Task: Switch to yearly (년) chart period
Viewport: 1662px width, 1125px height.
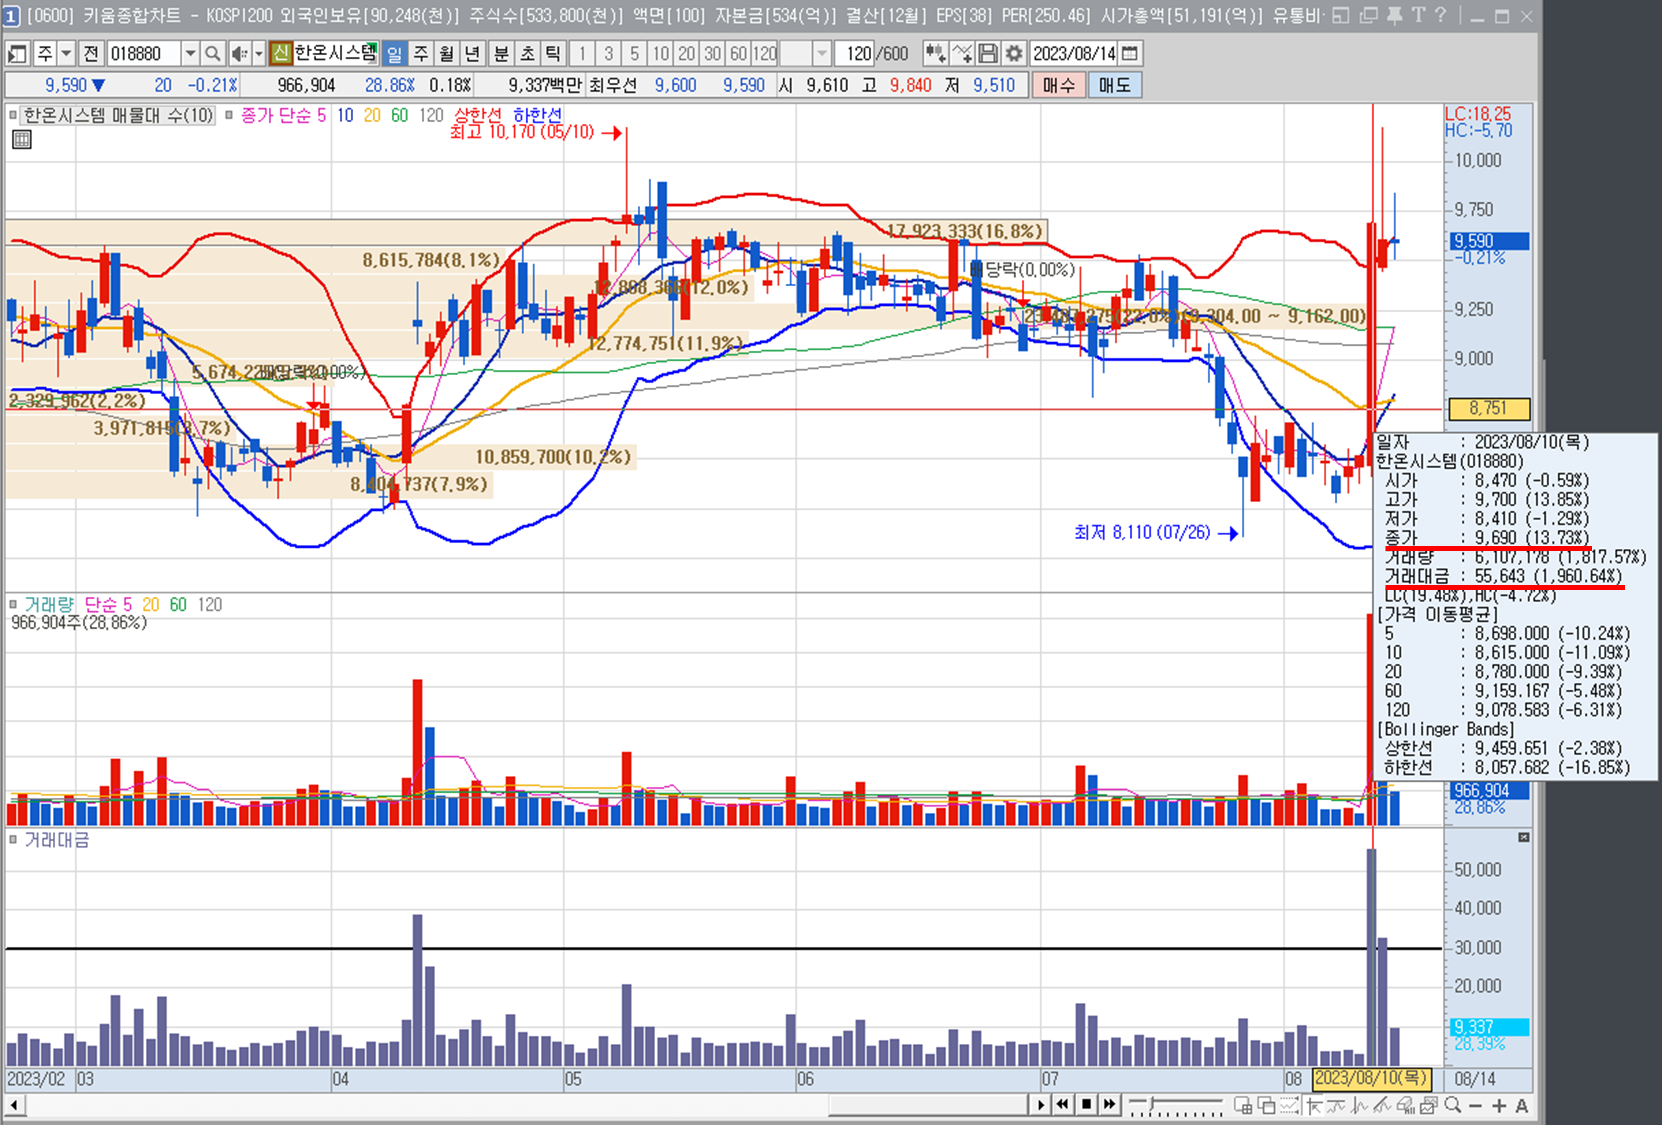Action: click(473, 53)
